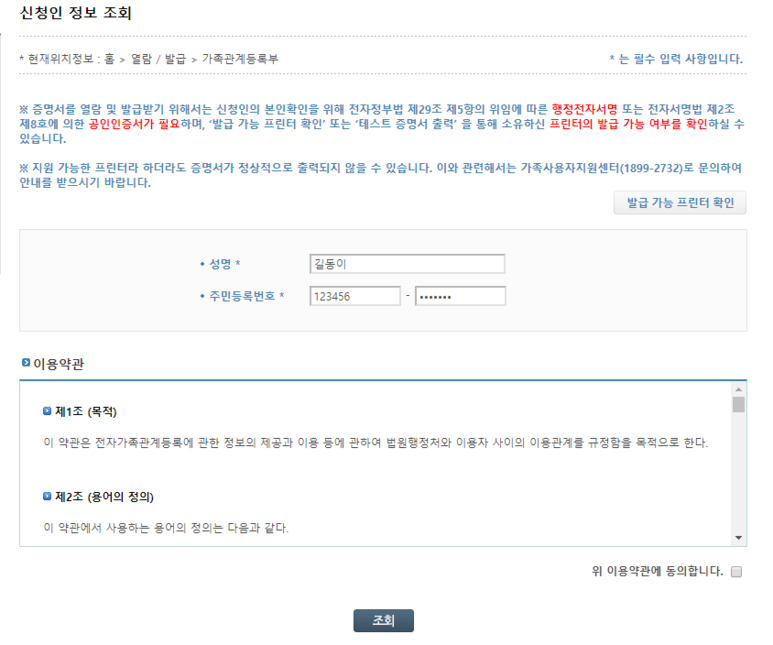This screenshot has width=773, height=645.
Task: Click the terms scrollbar thumb
Action: pos(738,404)
